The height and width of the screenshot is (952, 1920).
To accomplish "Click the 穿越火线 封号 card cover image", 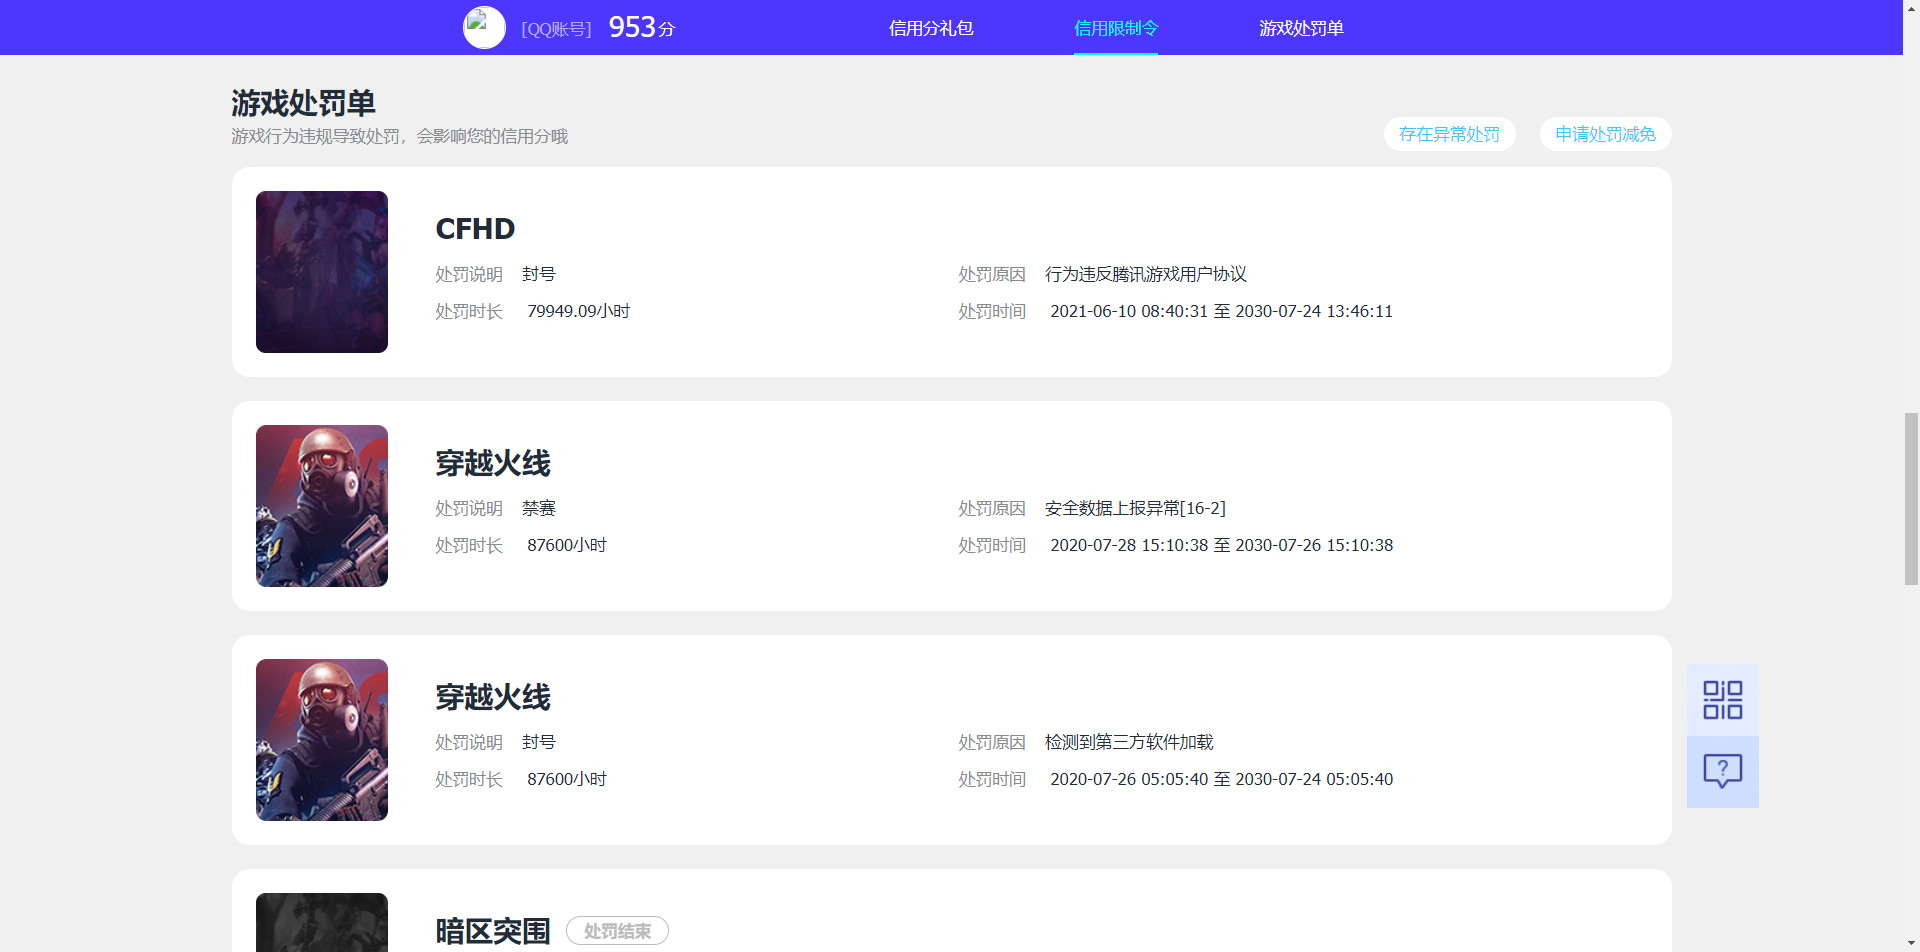I will point(322,740).
